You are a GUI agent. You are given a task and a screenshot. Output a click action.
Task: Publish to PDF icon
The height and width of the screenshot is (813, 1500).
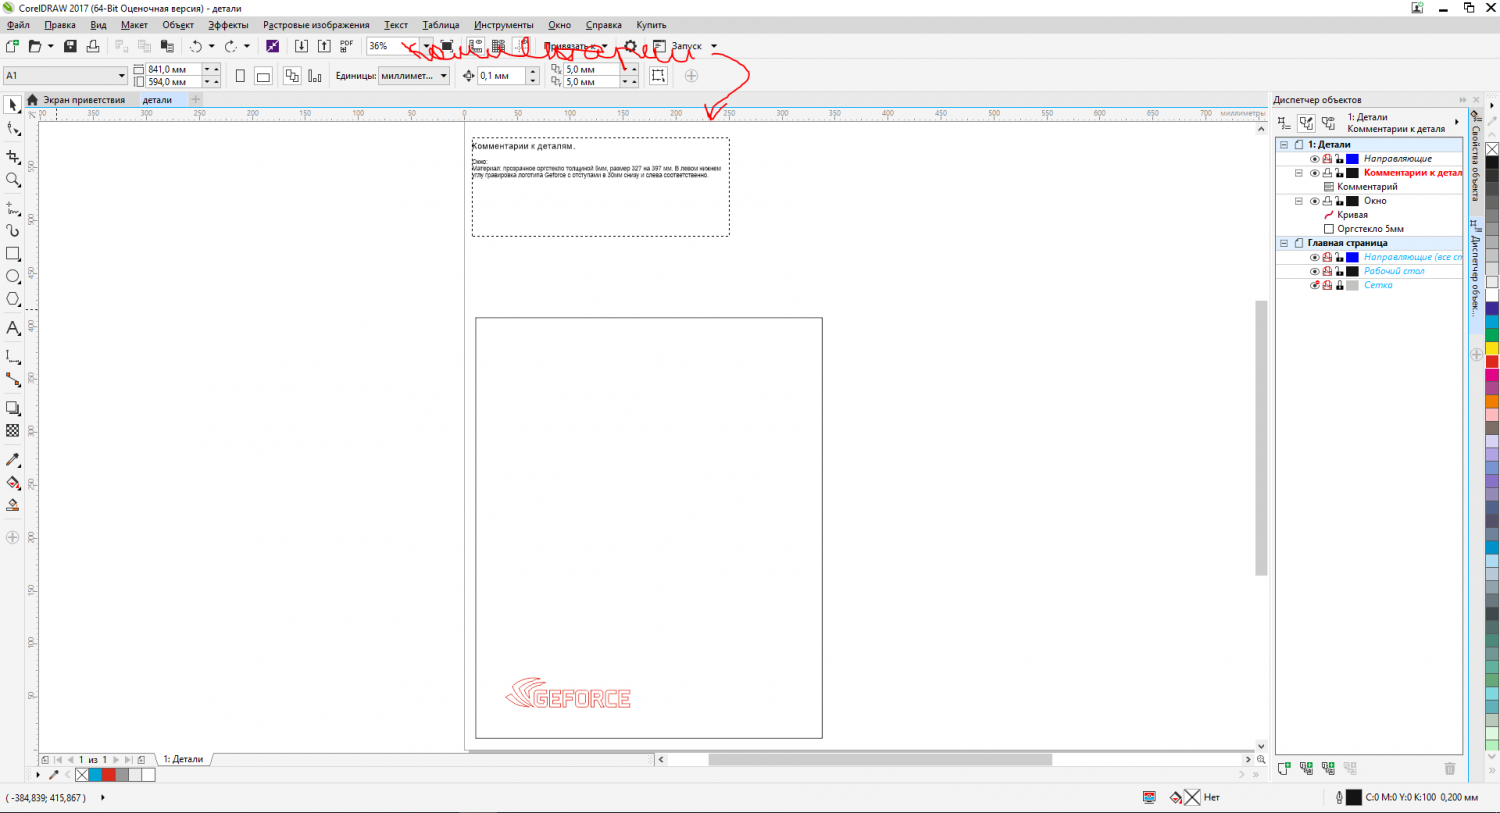pyautogui.click(x=347, y=46)
